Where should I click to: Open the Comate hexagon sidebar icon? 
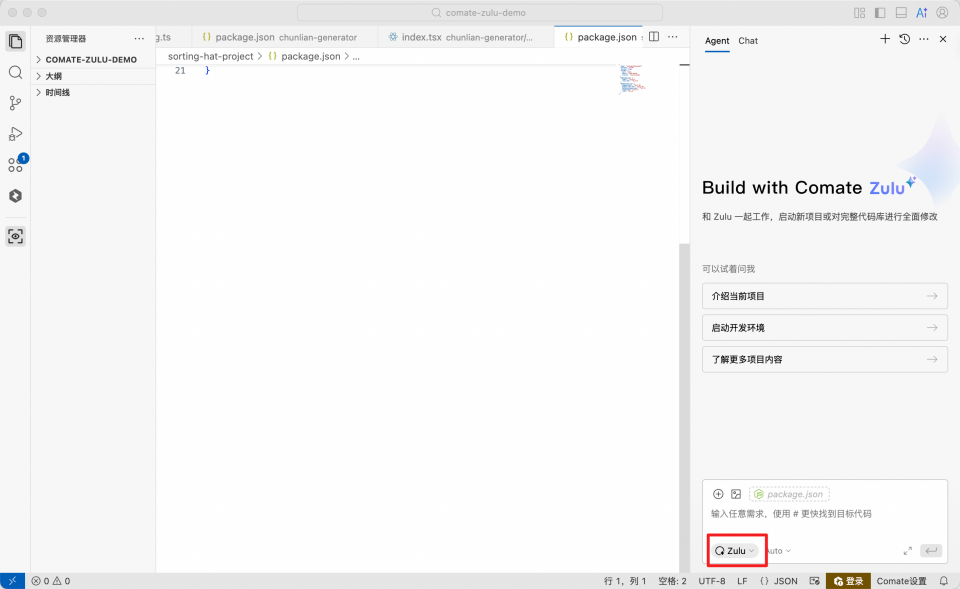click(15, 196)
